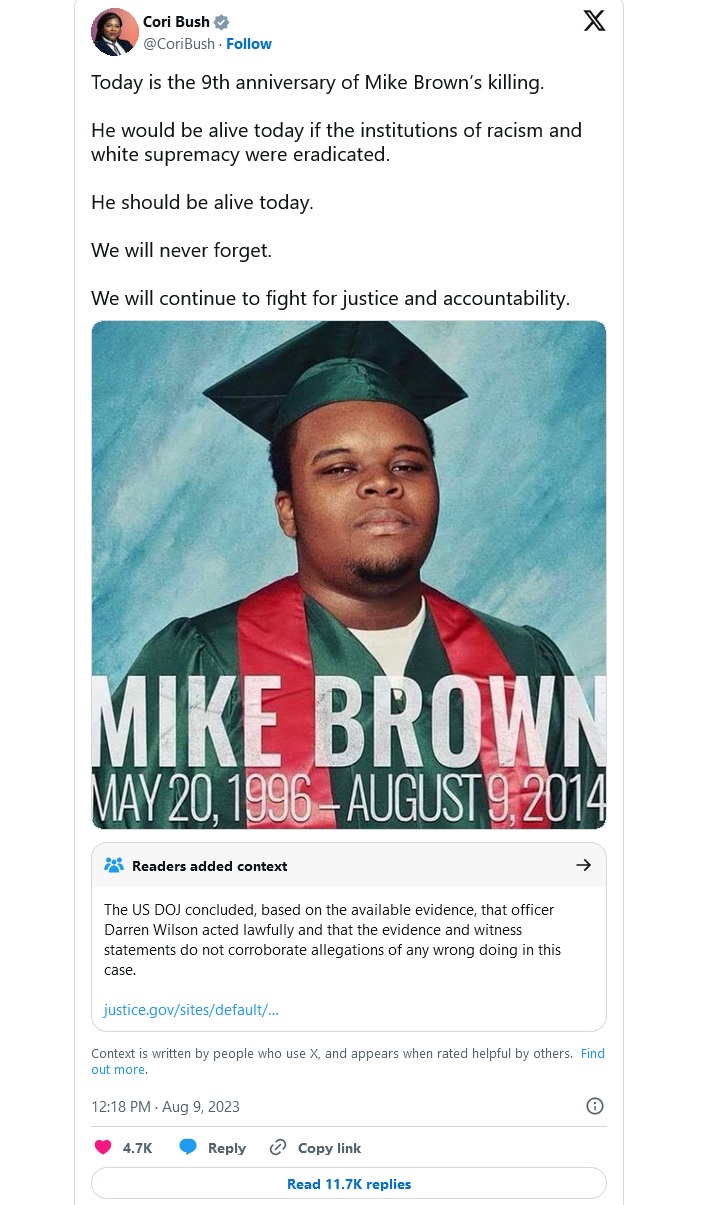Image resolution: width=717 pixels, height=1205 pixels.
Task: Click the Cori Bush display name
Action: 176,22
